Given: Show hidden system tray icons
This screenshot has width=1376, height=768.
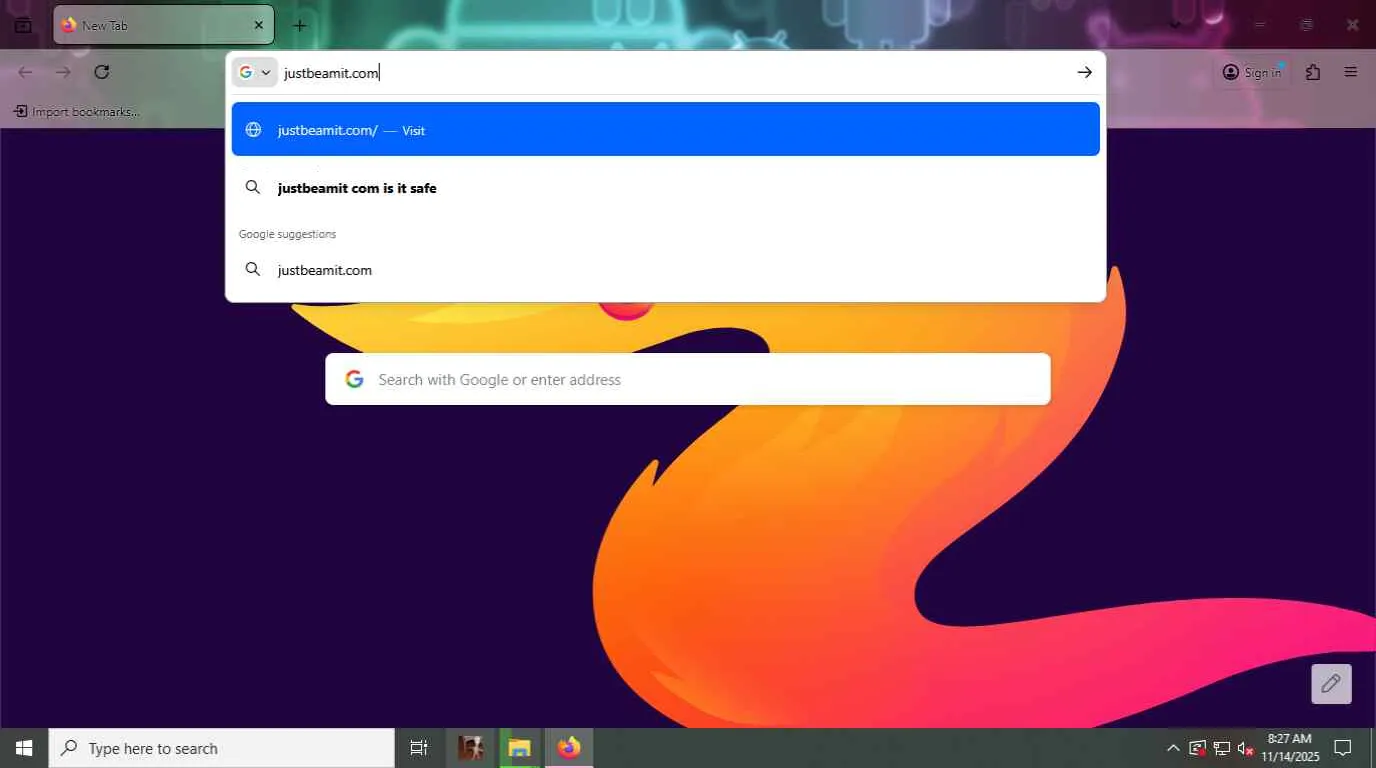Looking at the screenshot, I should coord(1173,748).
